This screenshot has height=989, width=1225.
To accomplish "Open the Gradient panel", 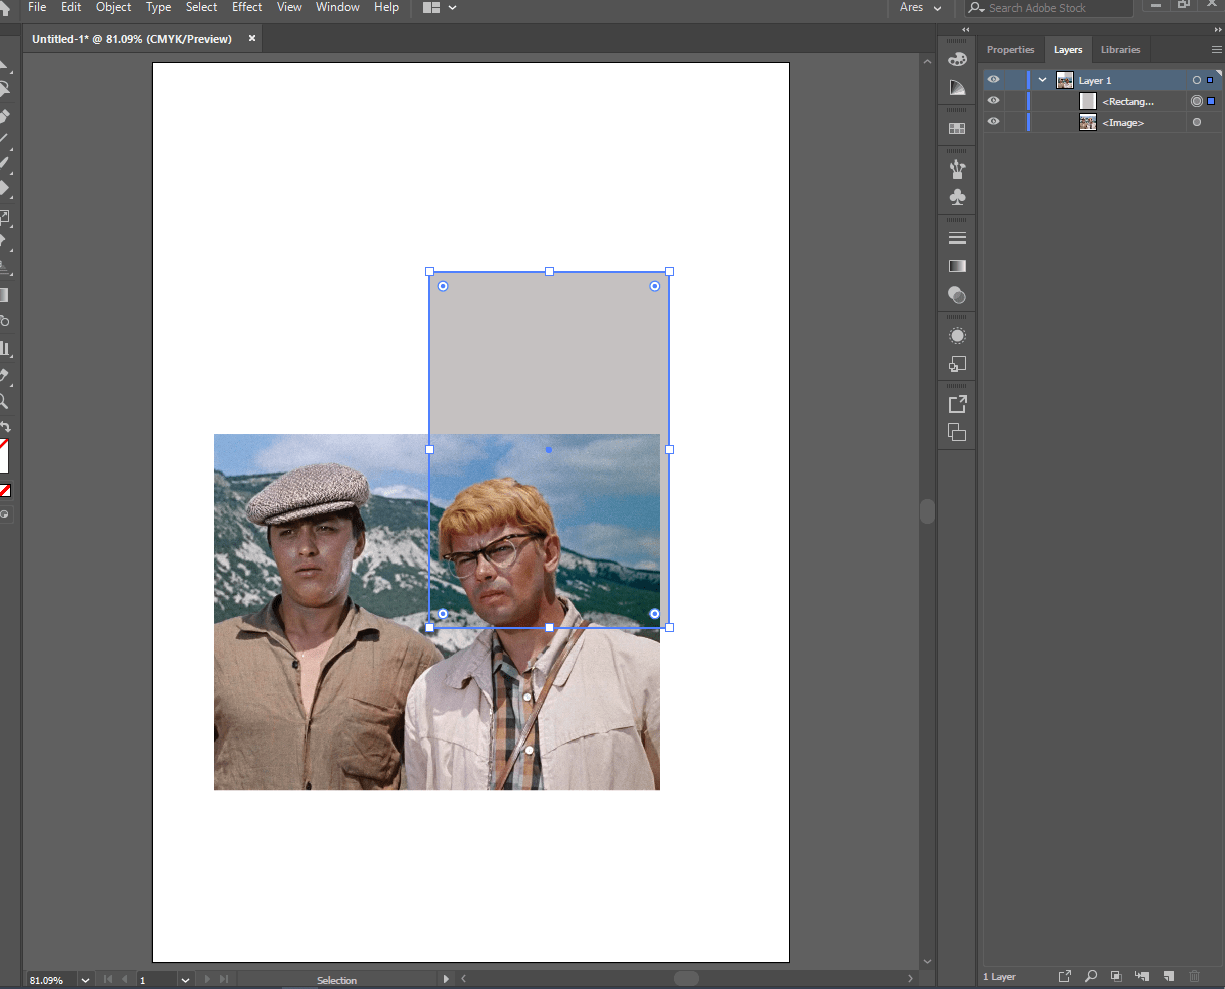I will [957, 265].
